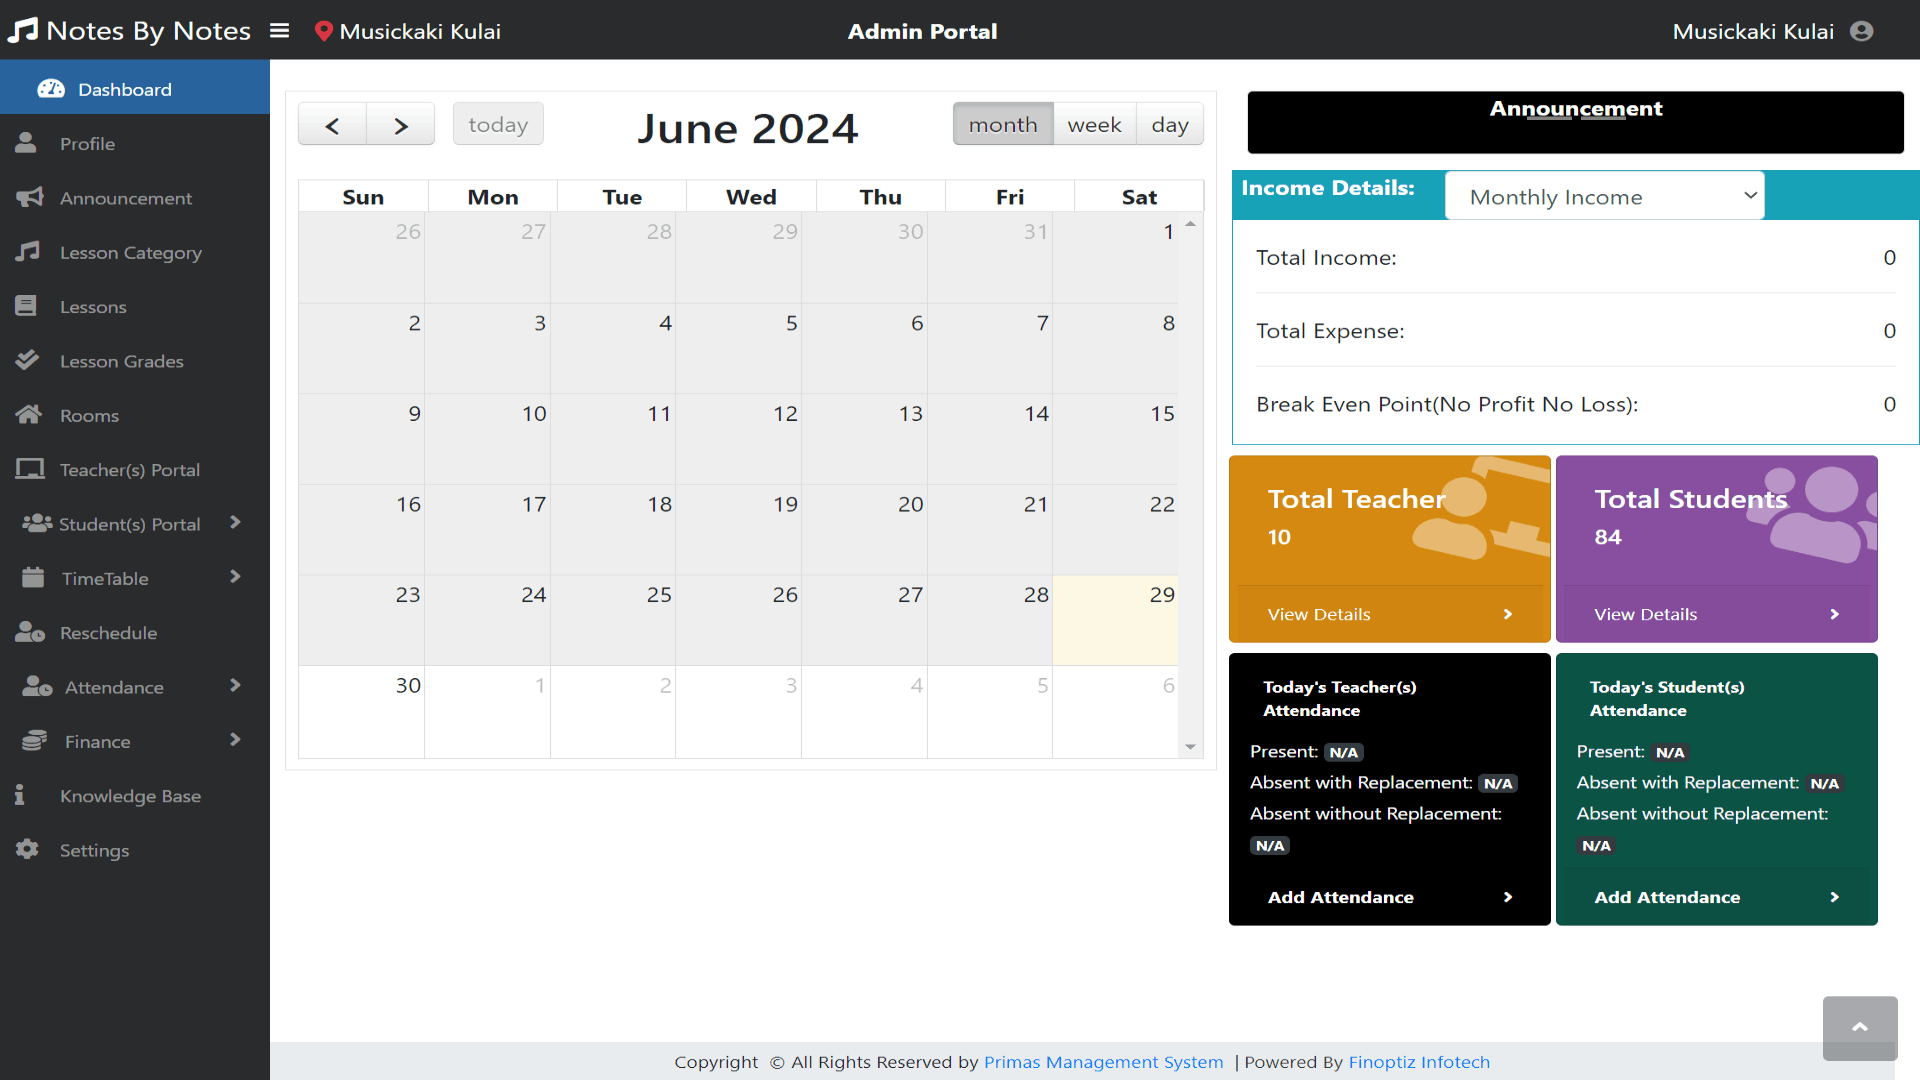Select the Rooms home icon
The height and width of the screenshot is (1080, 1920).
point(28,415)
